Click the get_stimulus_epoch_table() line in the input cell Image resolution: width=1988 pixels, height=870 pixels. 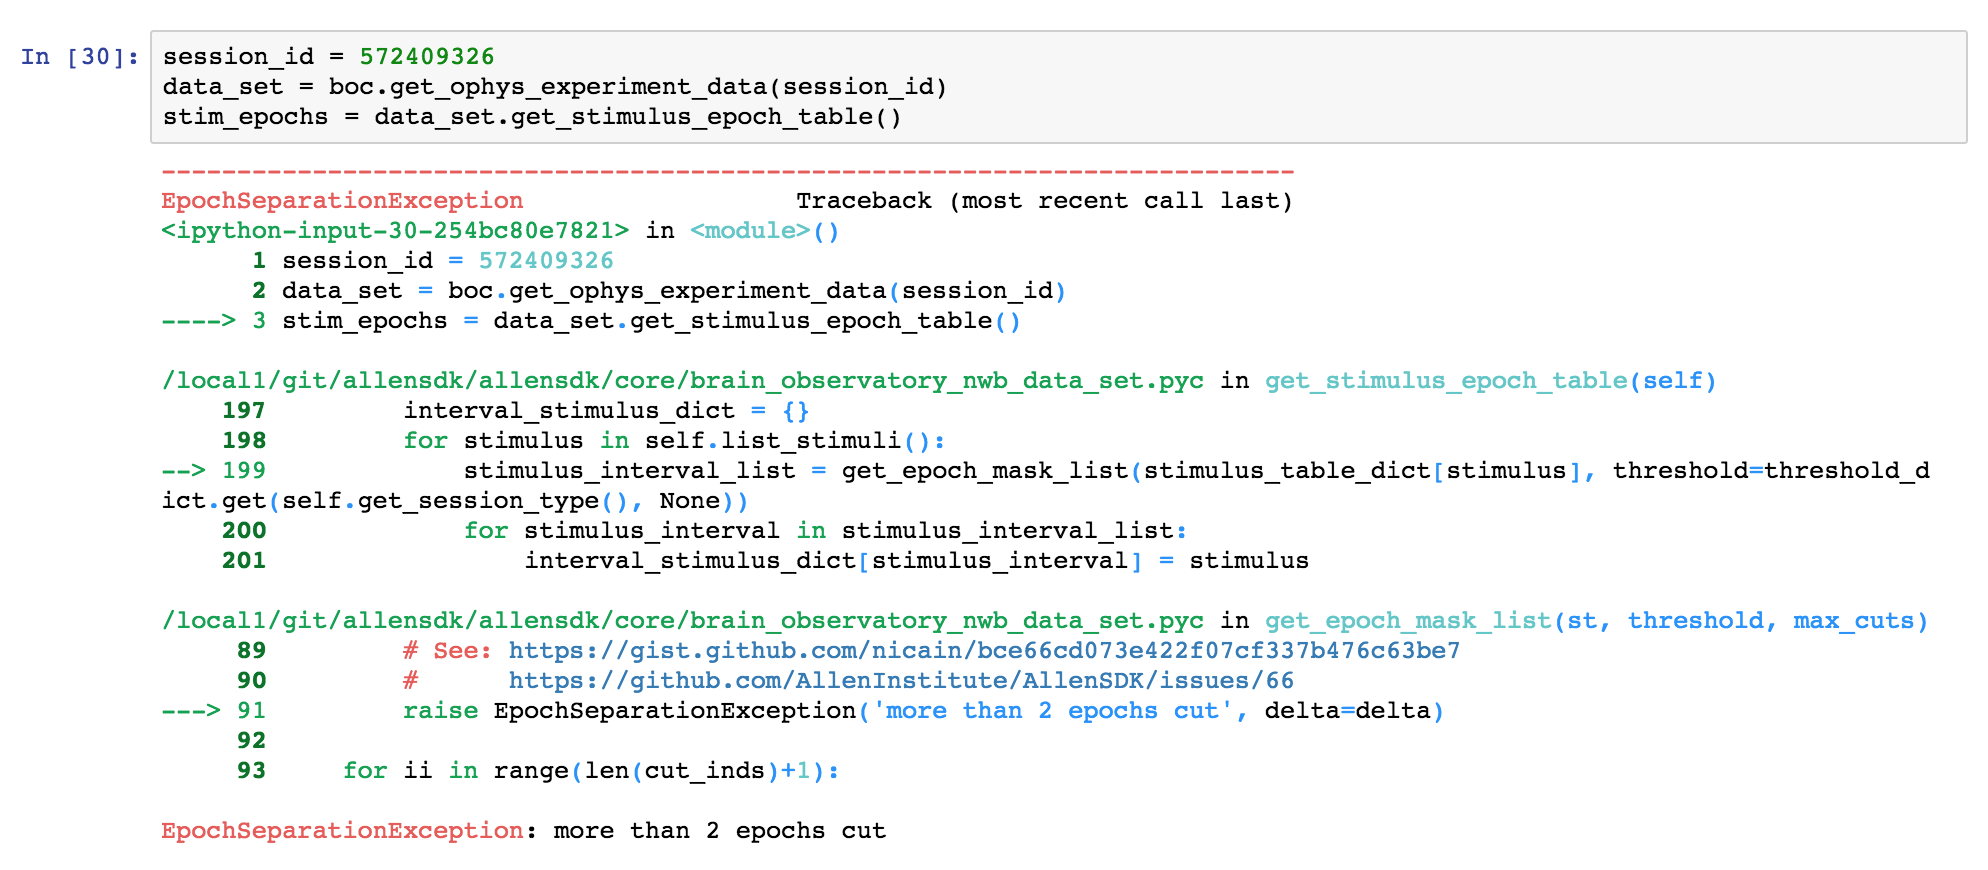click(x=532, y=117)
